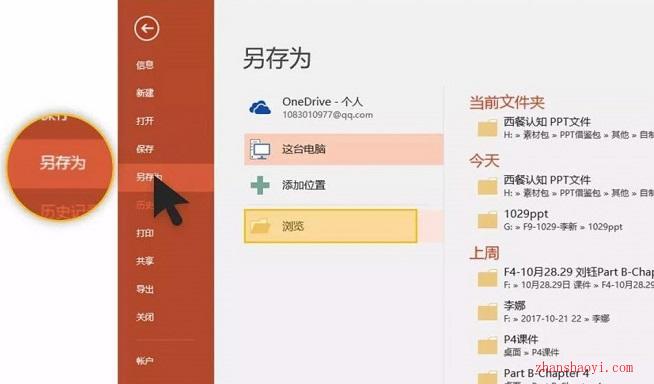Choose 打开 from the sidebar menu
Viewport: 654px width, 384px height.
point(145,121)
